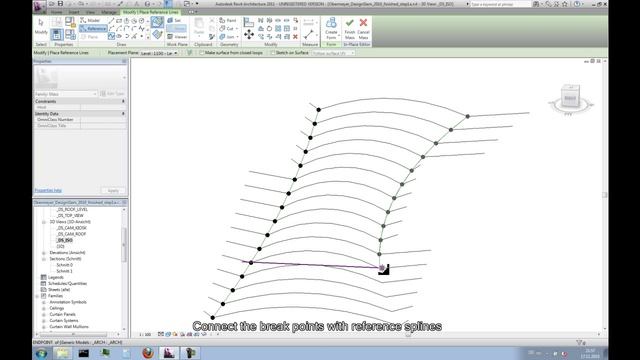640x360 pixels.
Task: Click the OmniClass Number value field
Action: pyautogui.click(x=104, y=120)
